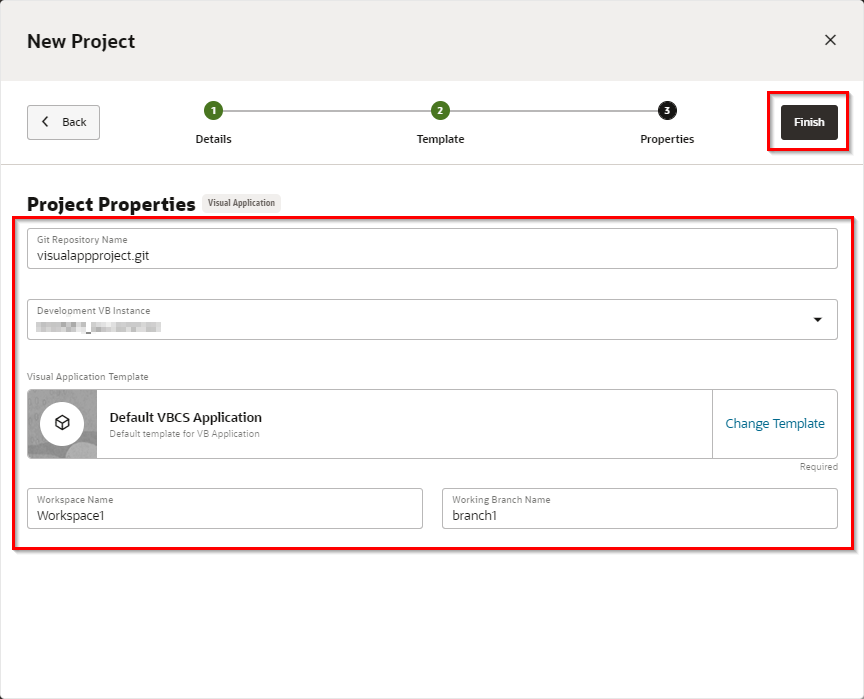Click the Visual Application badge
Viewport: 864px width, 699px height.
pyautogui.click(x=241, y=203)
